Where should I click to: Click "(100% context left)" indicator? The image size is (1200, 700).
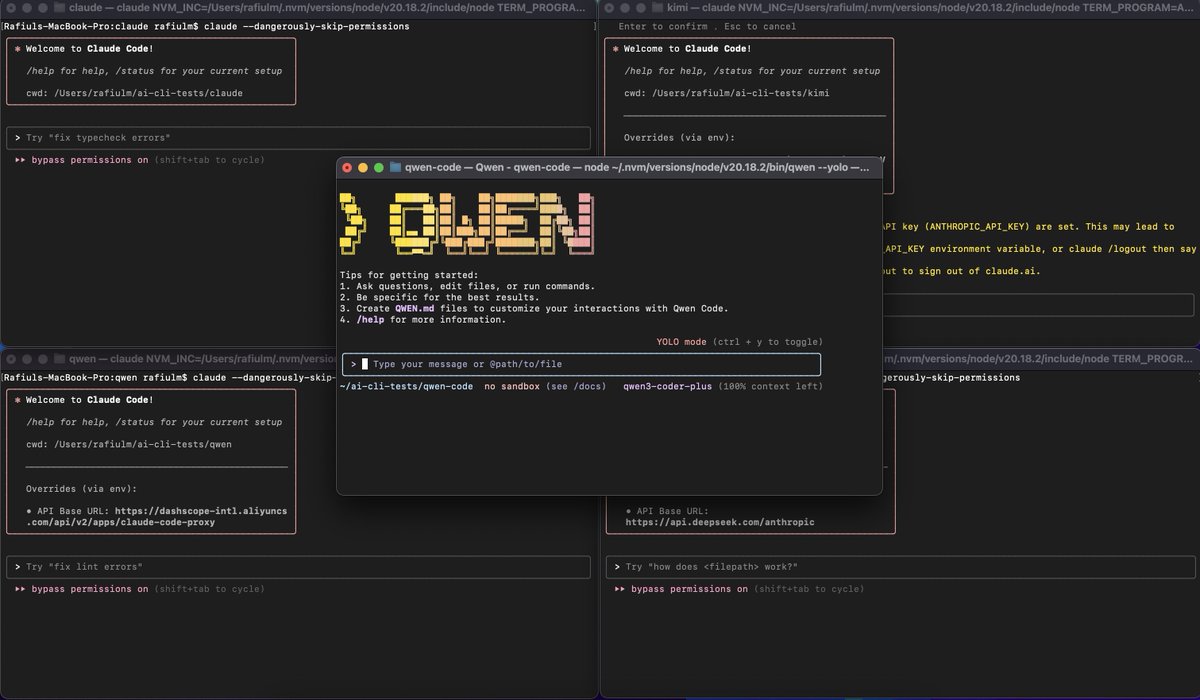coord(771,386)
